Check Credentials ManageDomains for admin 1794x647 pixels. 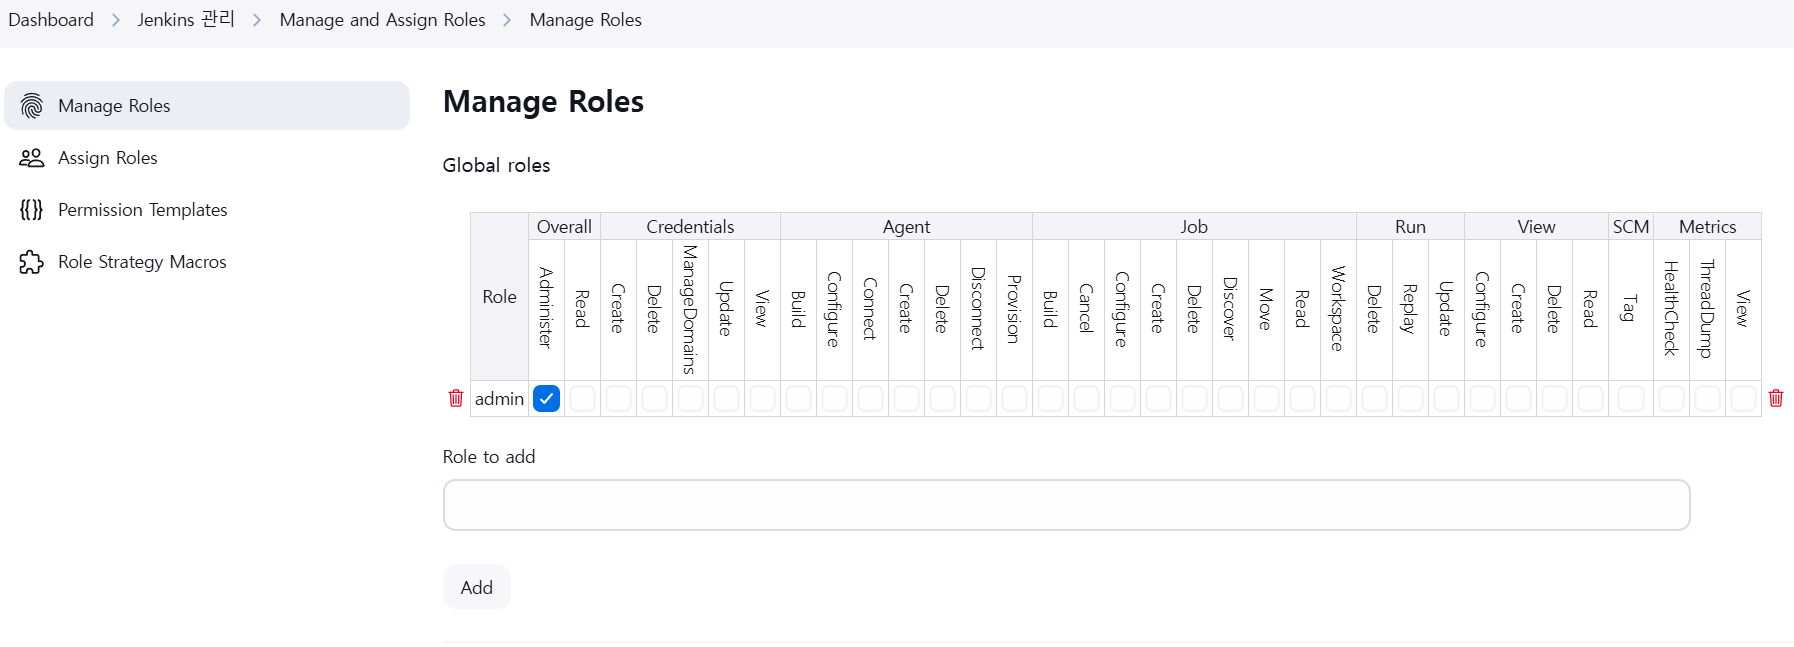click(691, 398)
